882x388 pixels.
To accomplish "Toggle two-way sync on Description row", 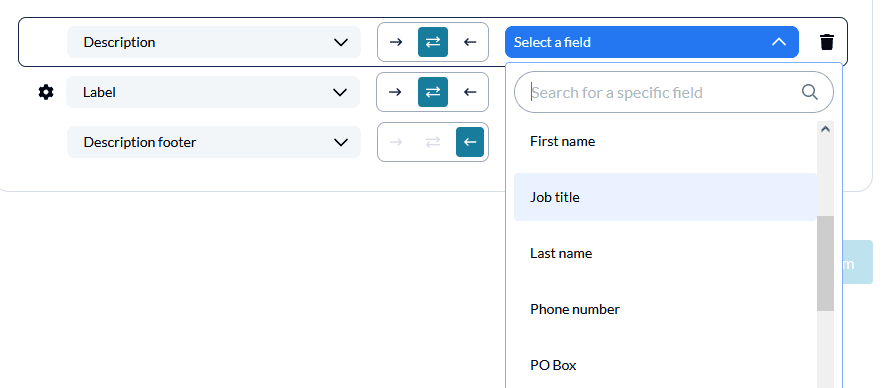I will tap(433, 42).
